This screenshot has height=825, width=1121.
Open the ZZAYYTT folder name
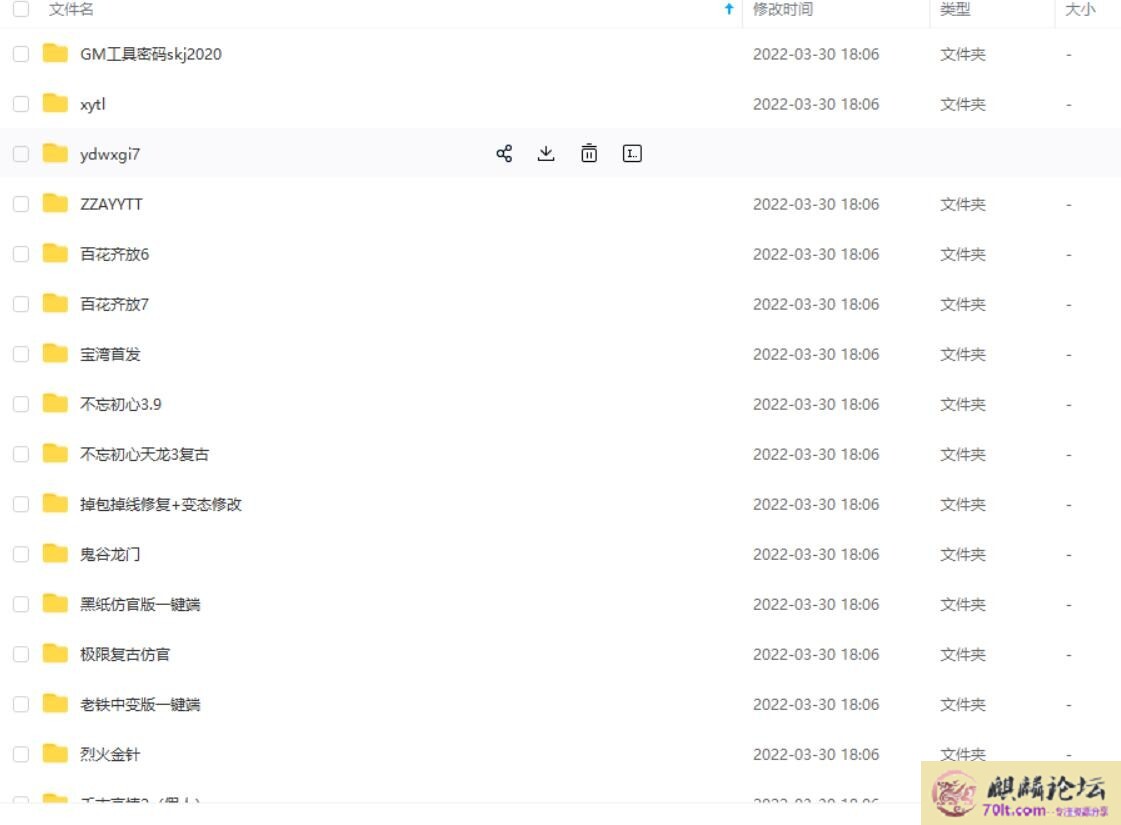pos(112,204)
